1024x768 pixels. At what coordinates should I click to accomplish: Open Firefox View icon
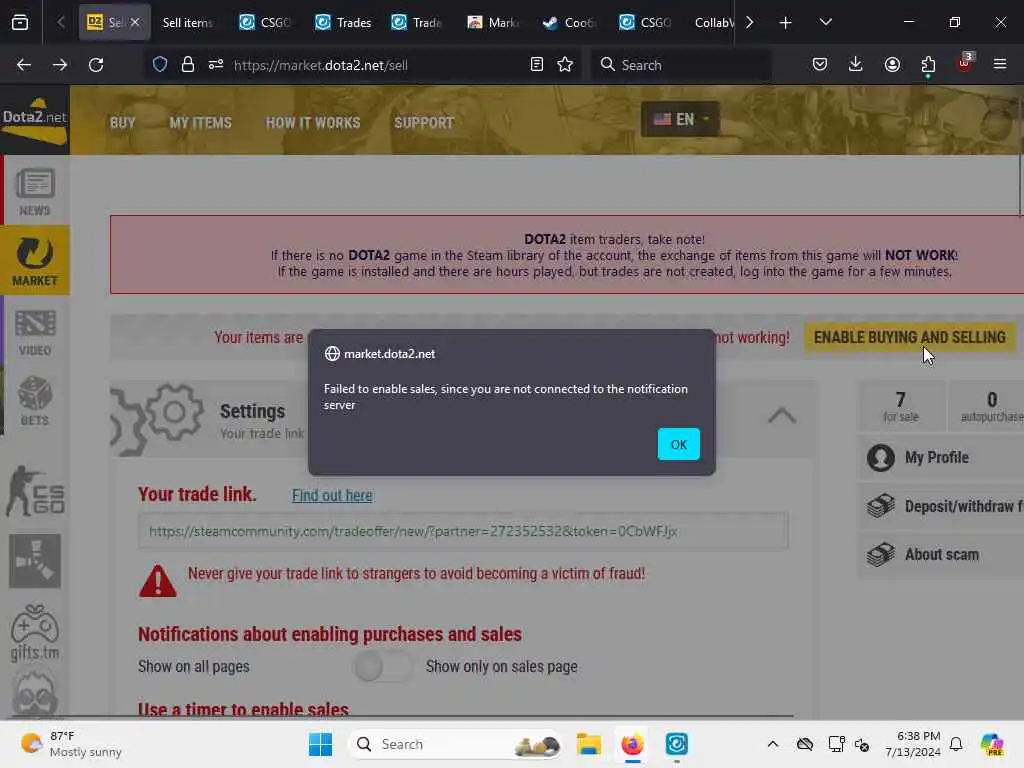tap(20, 23)
